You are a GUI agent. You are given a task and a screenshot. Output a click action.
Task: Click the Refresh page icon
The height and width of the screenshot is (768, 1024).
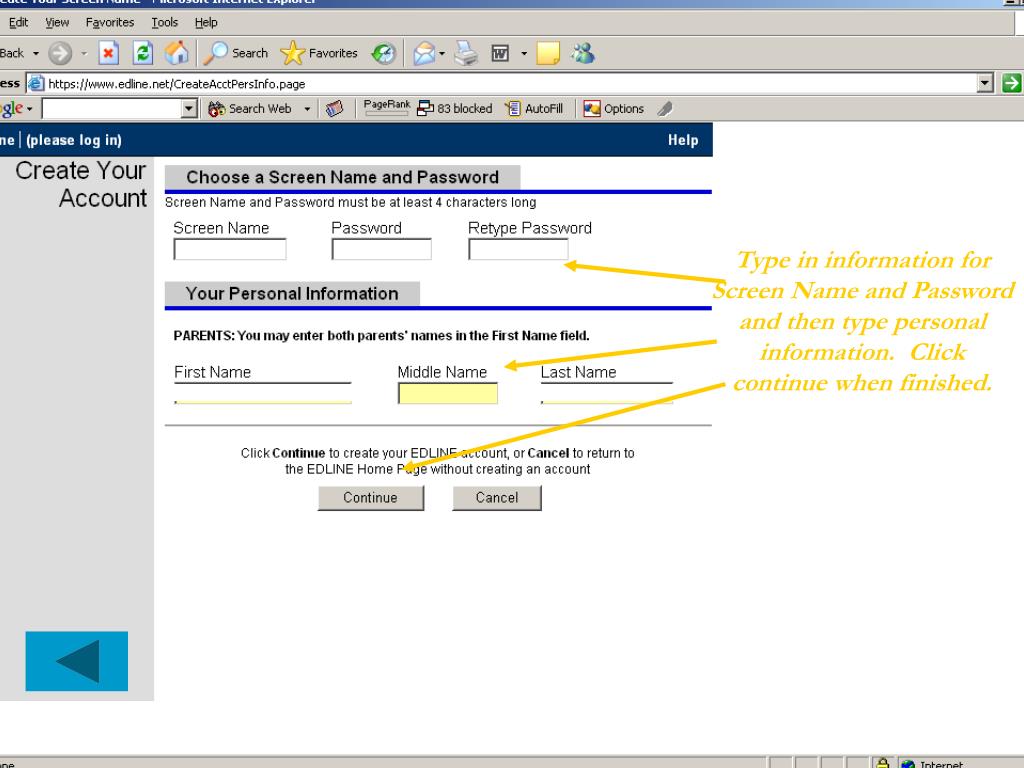click(143, 53)
